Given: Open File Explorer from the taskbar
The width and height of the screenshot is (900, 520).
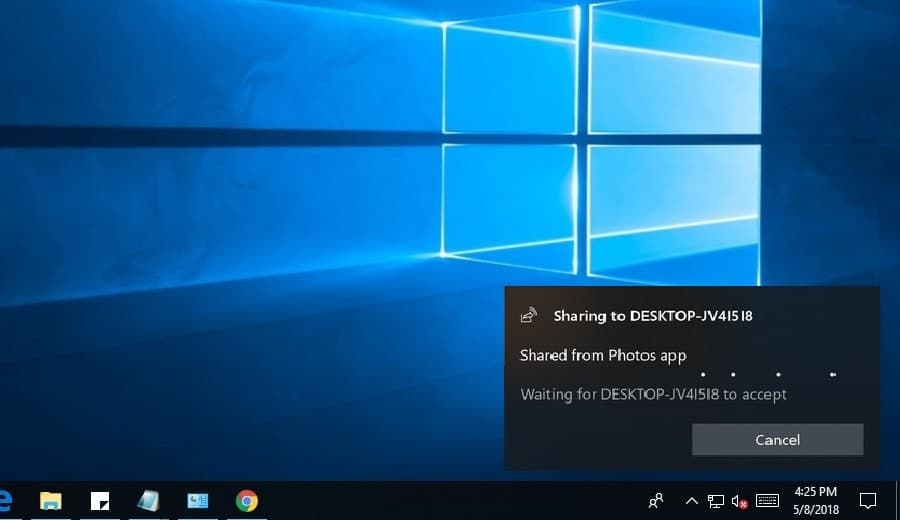Looking at the screenshot, I should point(51,501).
